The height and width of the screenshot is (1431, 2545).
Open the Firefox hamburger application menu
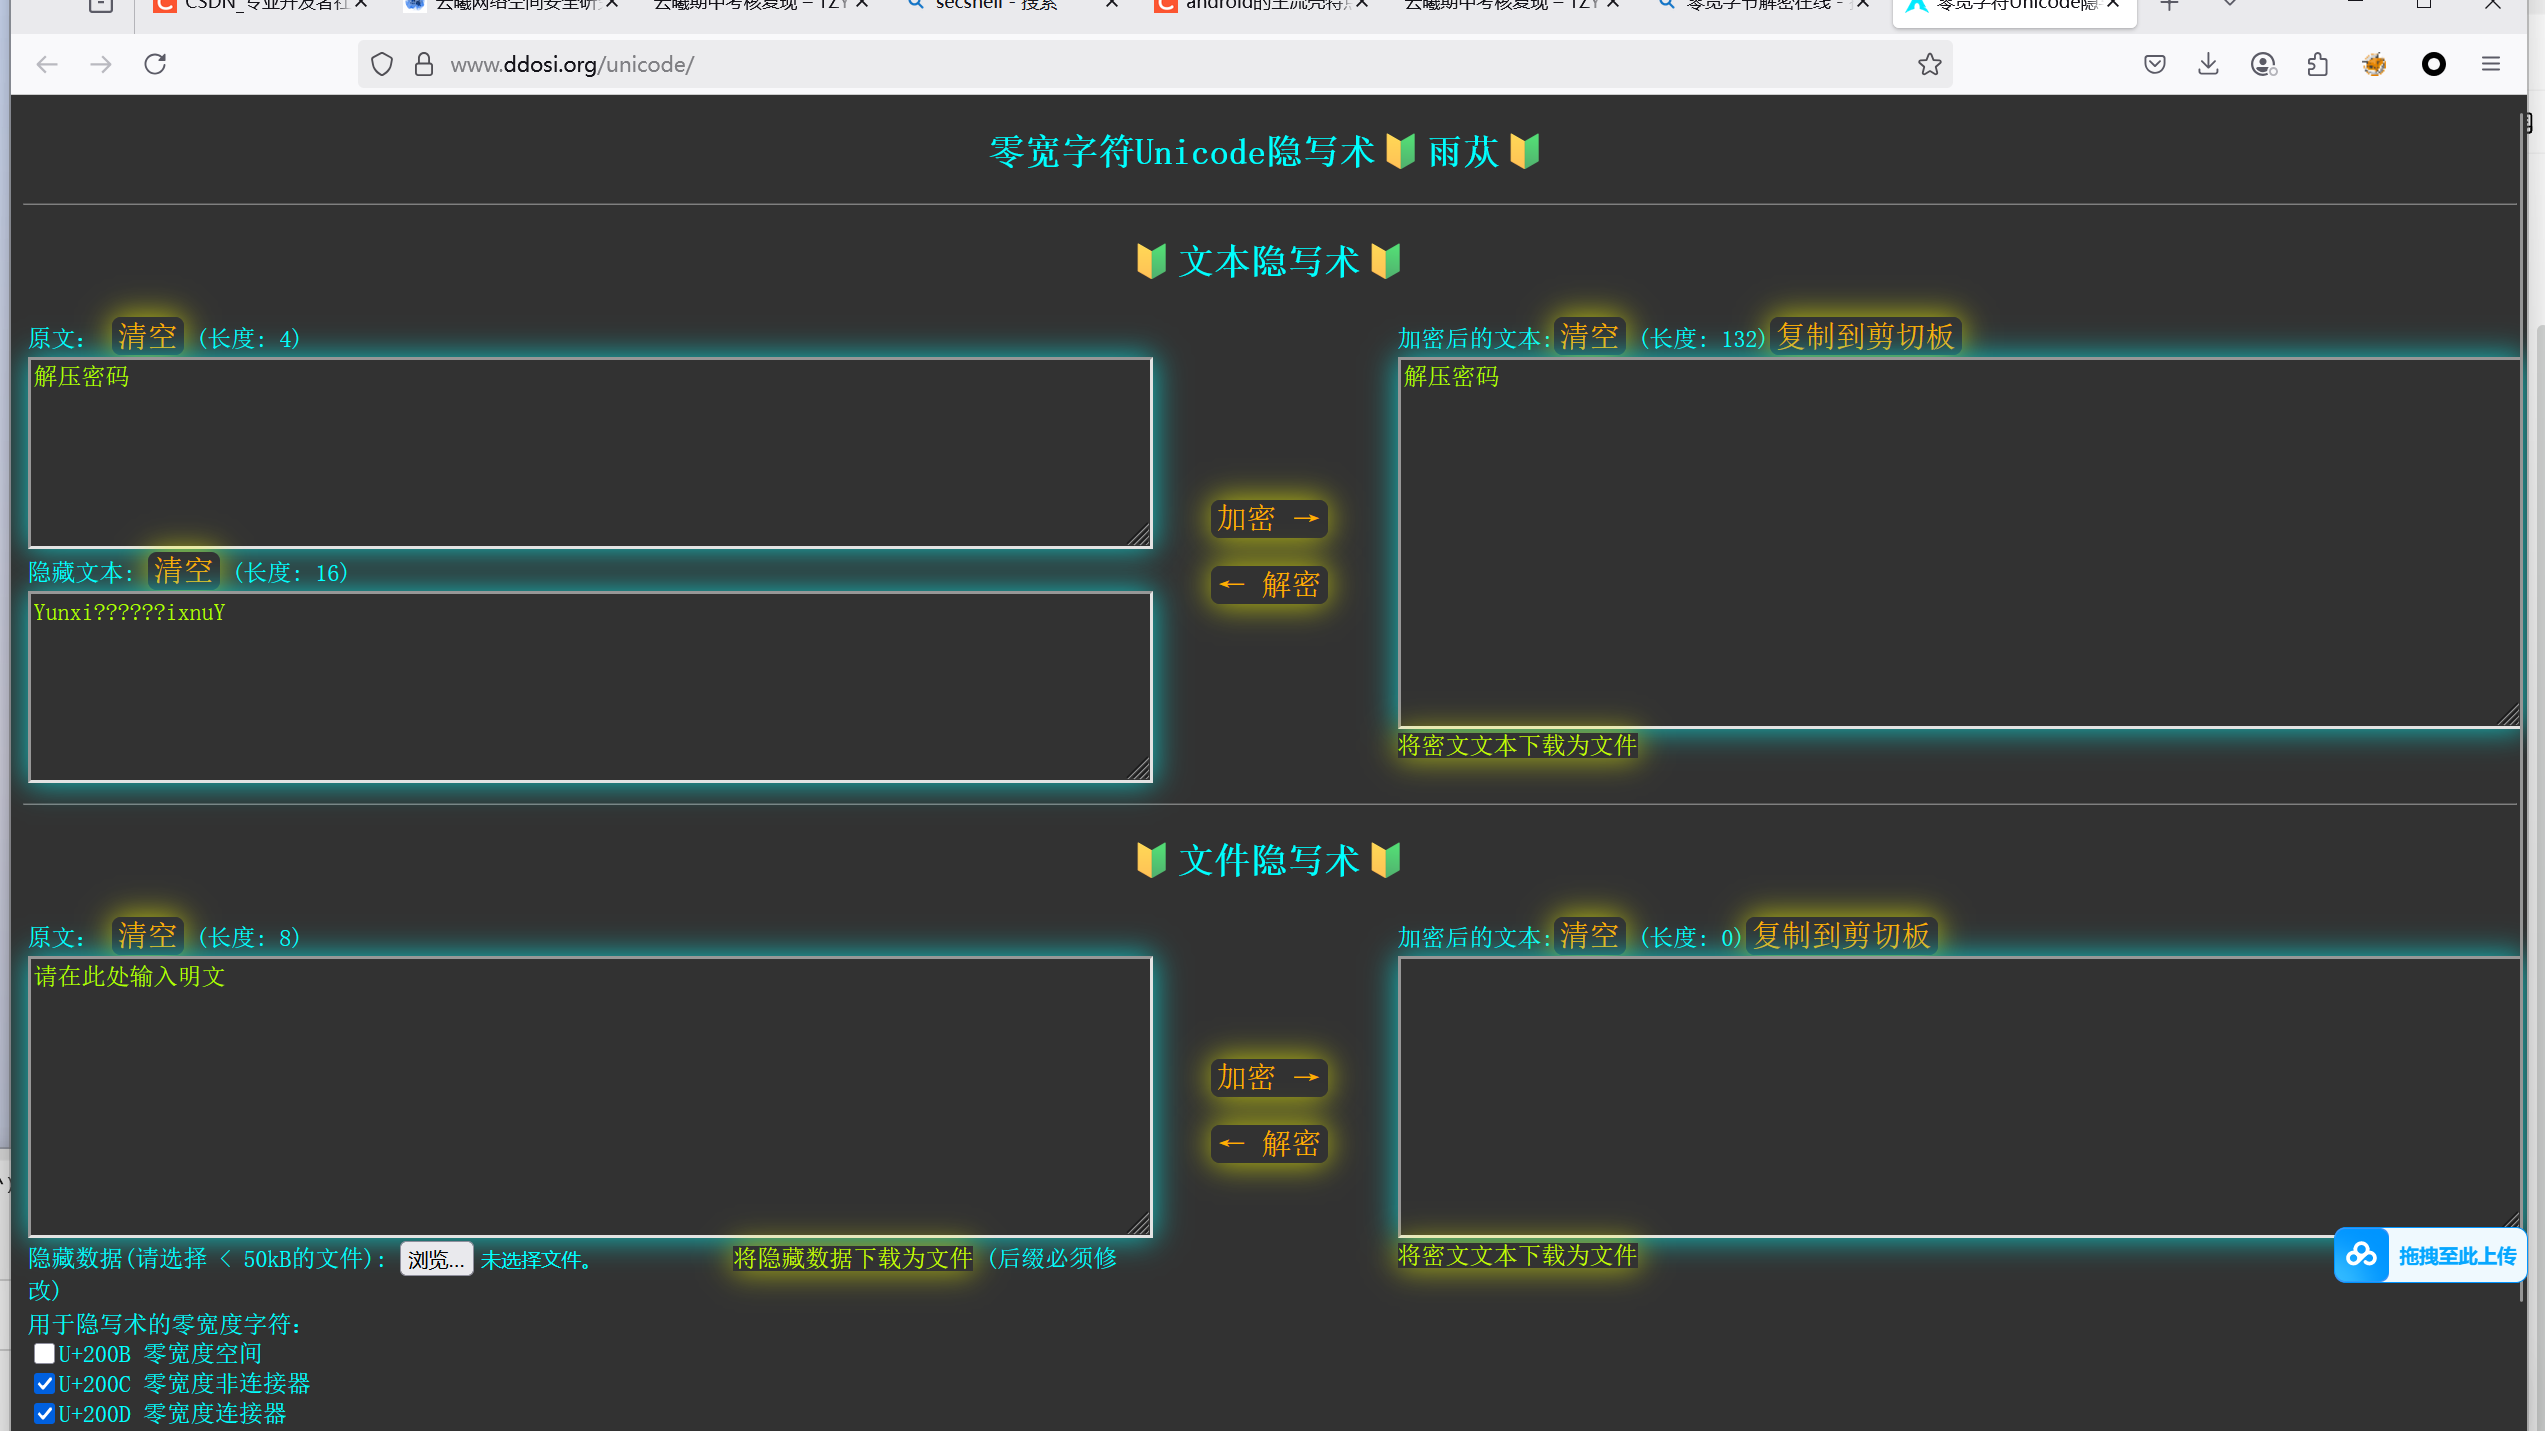point(2490,65)
